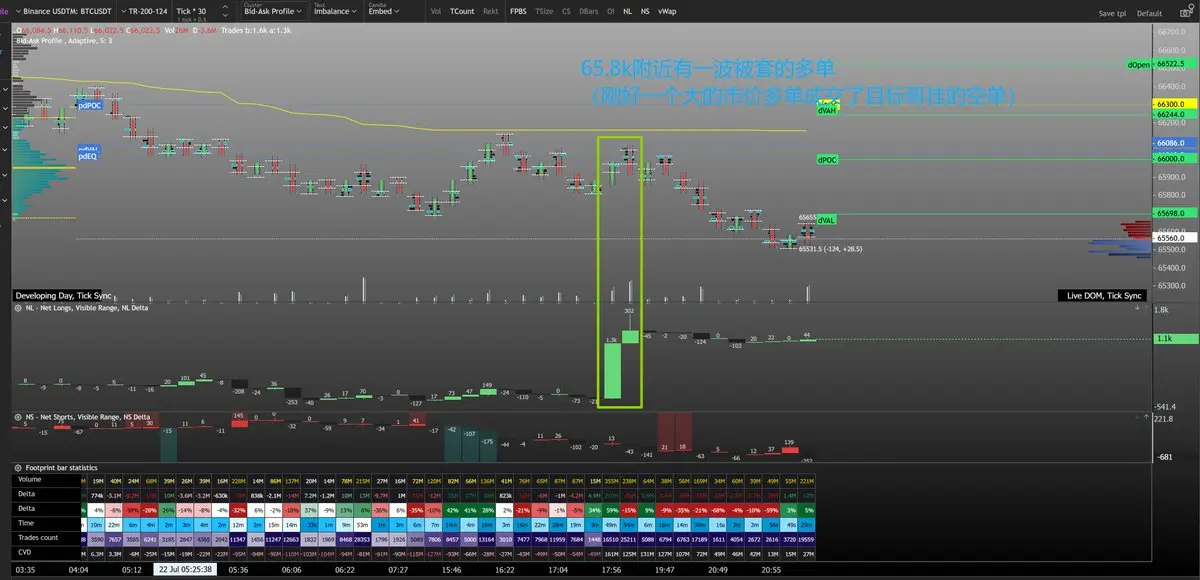The image size is (1200, 580).
Task: Select the dVAH 66244.0 price level label
Action: coord(828,111)
